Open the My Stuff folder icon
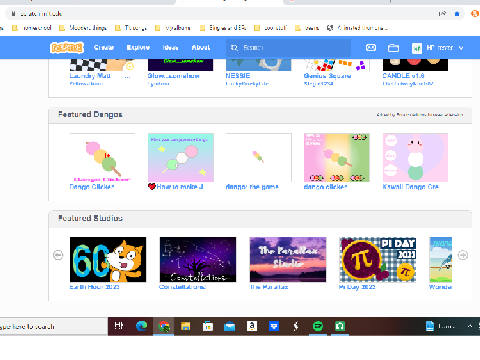This screenshot has width=480, height=360. [393, 48]
